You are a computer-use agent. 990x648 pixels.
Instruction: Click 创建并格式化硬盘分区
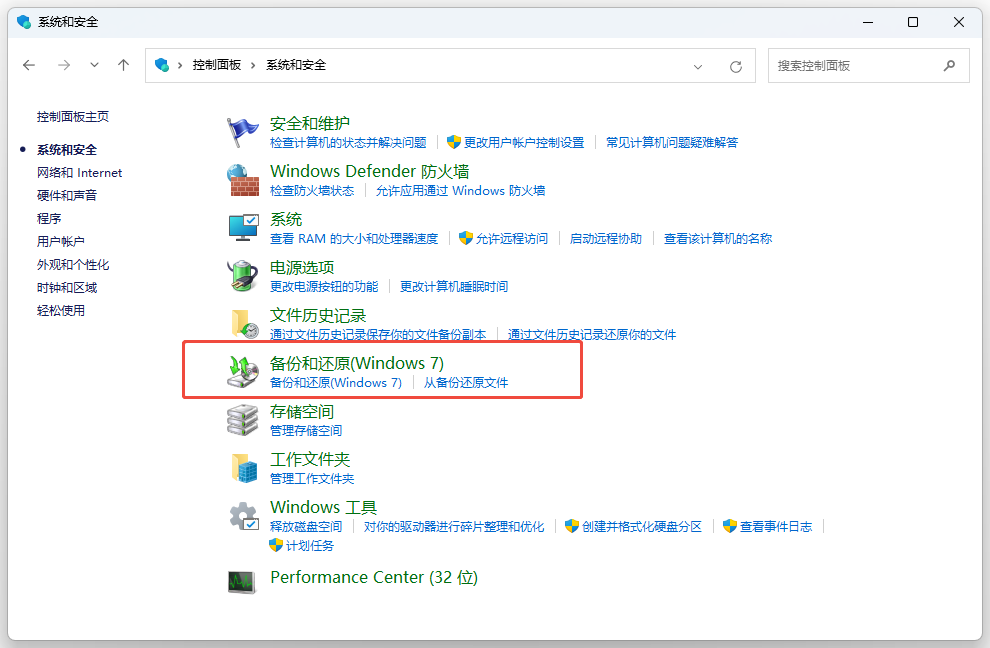[641, 527]
